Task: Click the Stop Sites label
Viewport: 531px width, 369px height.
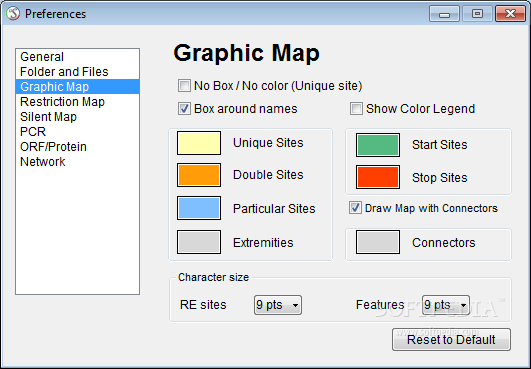Action: click(440, 177)
